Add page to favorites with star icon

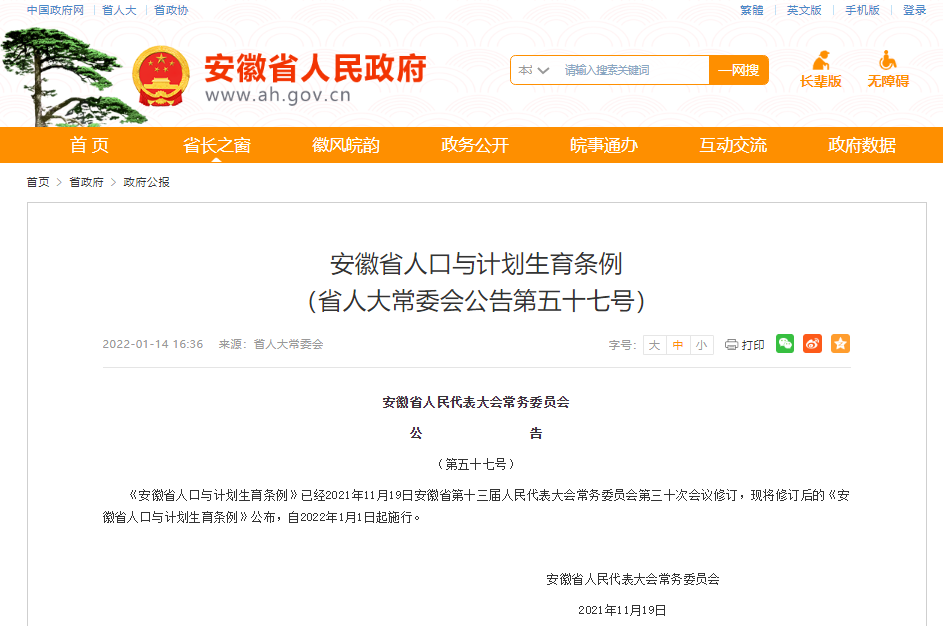pyautogui.click(x=840, y=344)
